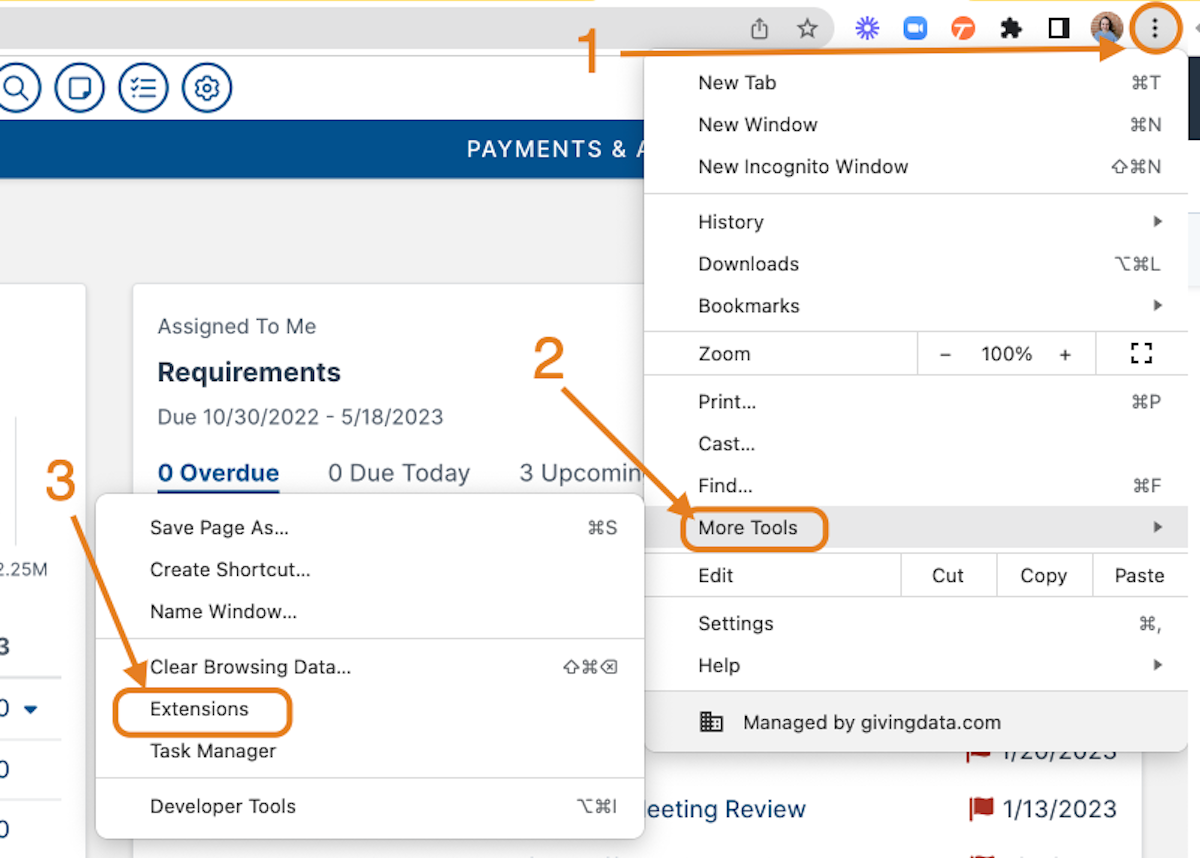Click the 1/13/2023 due date
Viewport: 1200px width, 858px height.
pos(1060,809)
